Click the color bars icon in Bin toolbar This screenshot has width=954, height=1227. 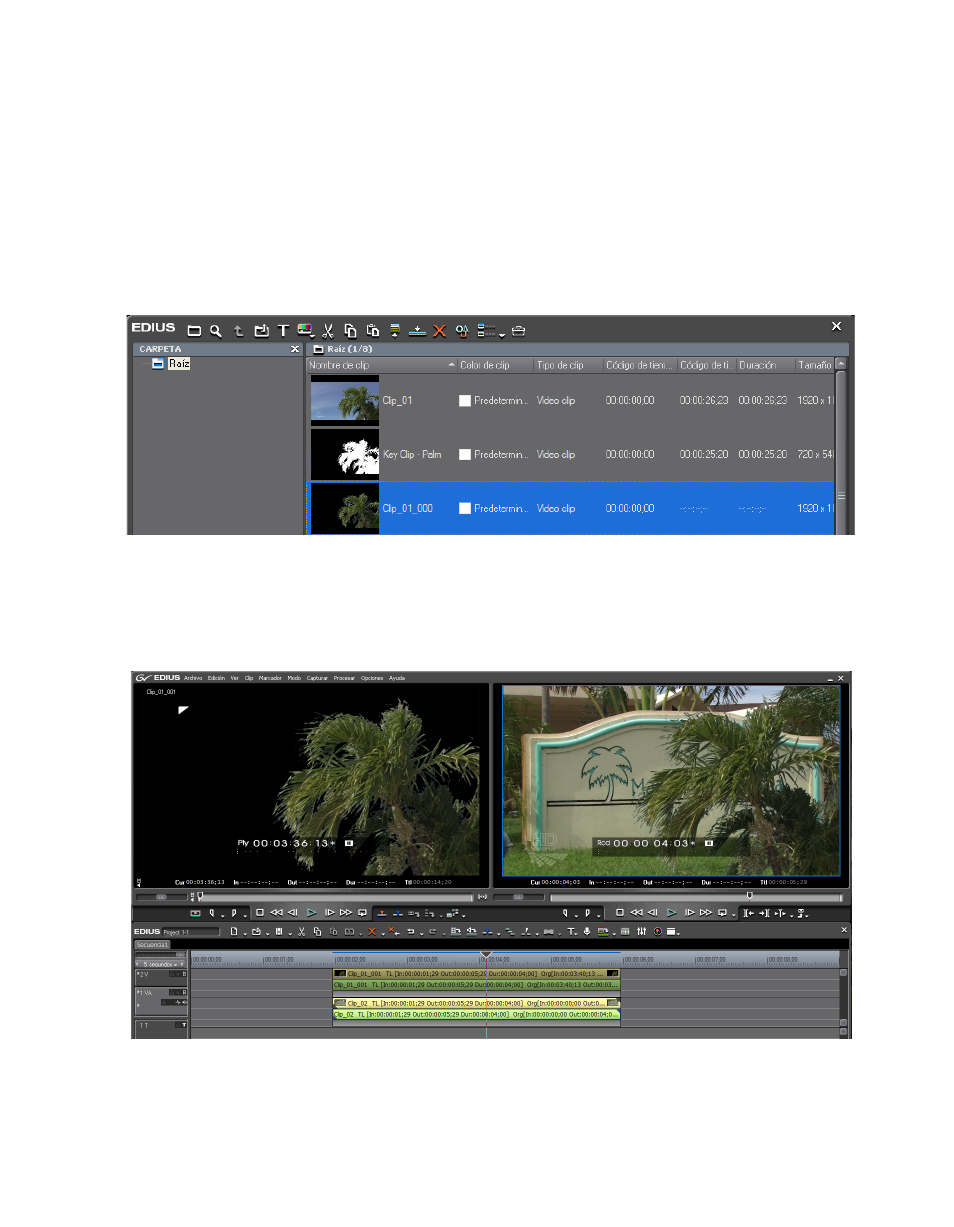[x=305, y=330]
